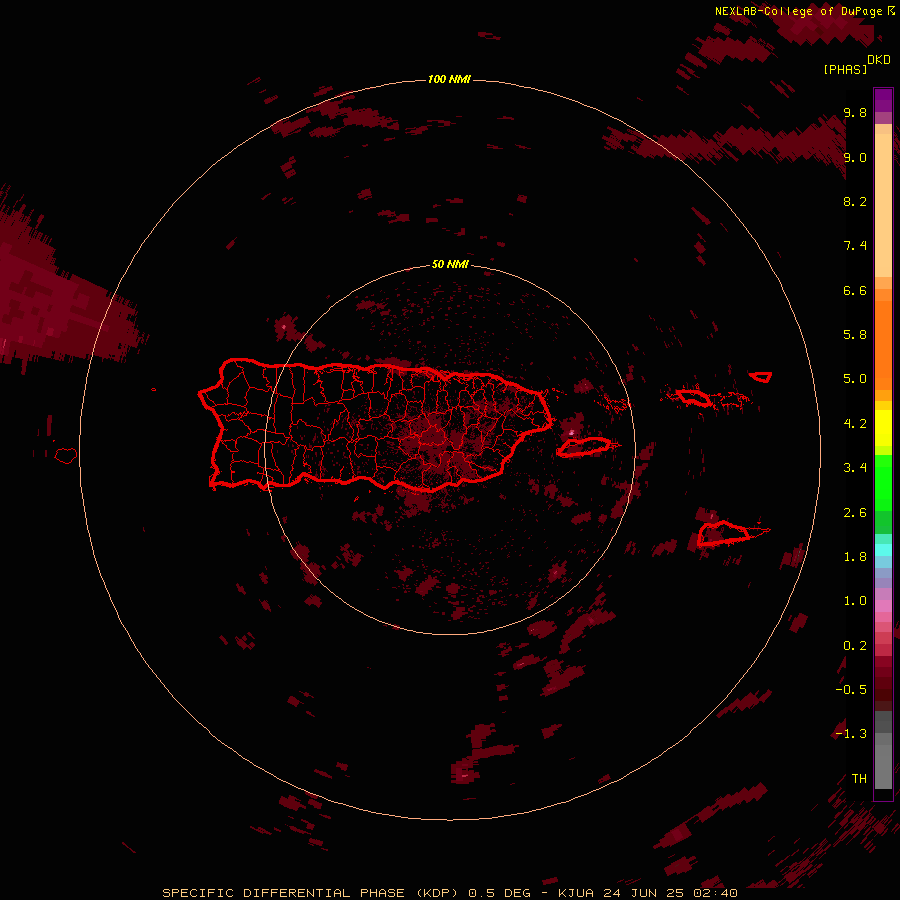
Task: Click the 1.0 value on the color scale
Action: [855, 601]
